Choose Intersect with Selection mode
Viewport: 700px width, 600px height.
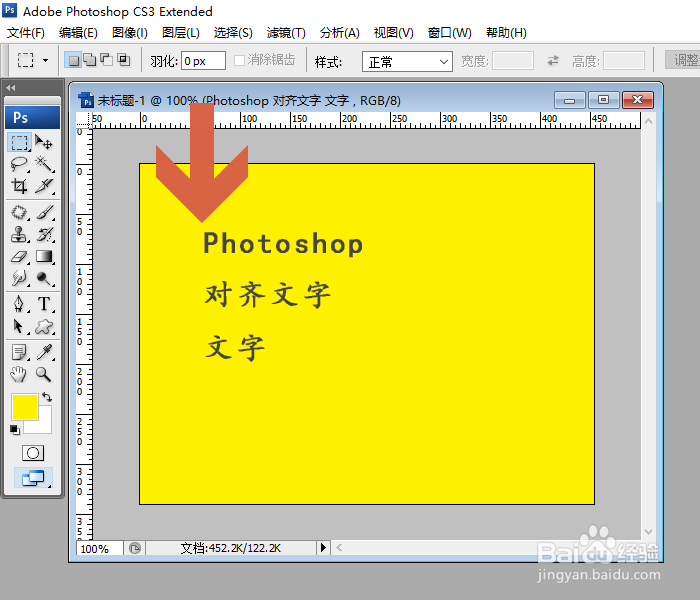pos(124,60)
